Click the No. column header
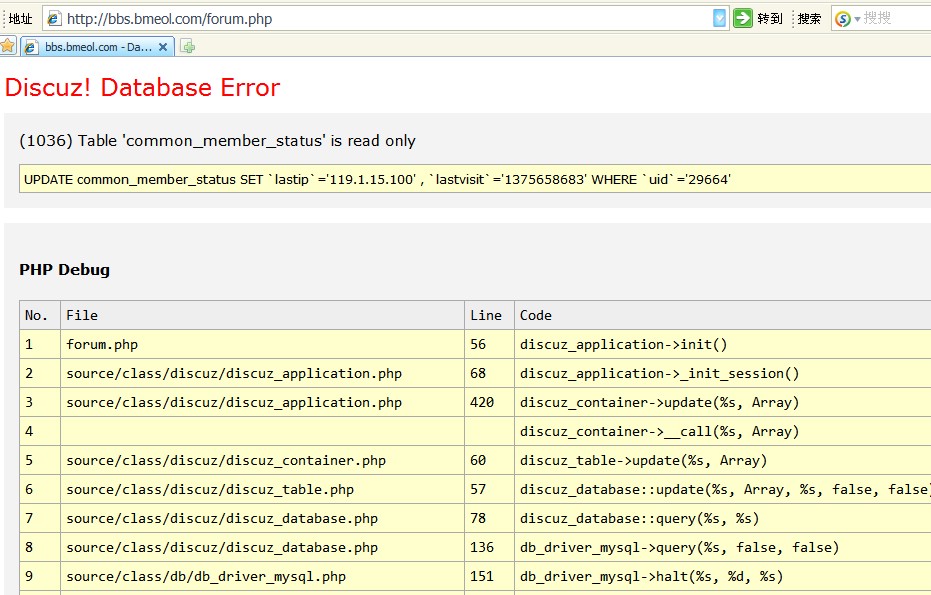 click(x=40, y=315)
